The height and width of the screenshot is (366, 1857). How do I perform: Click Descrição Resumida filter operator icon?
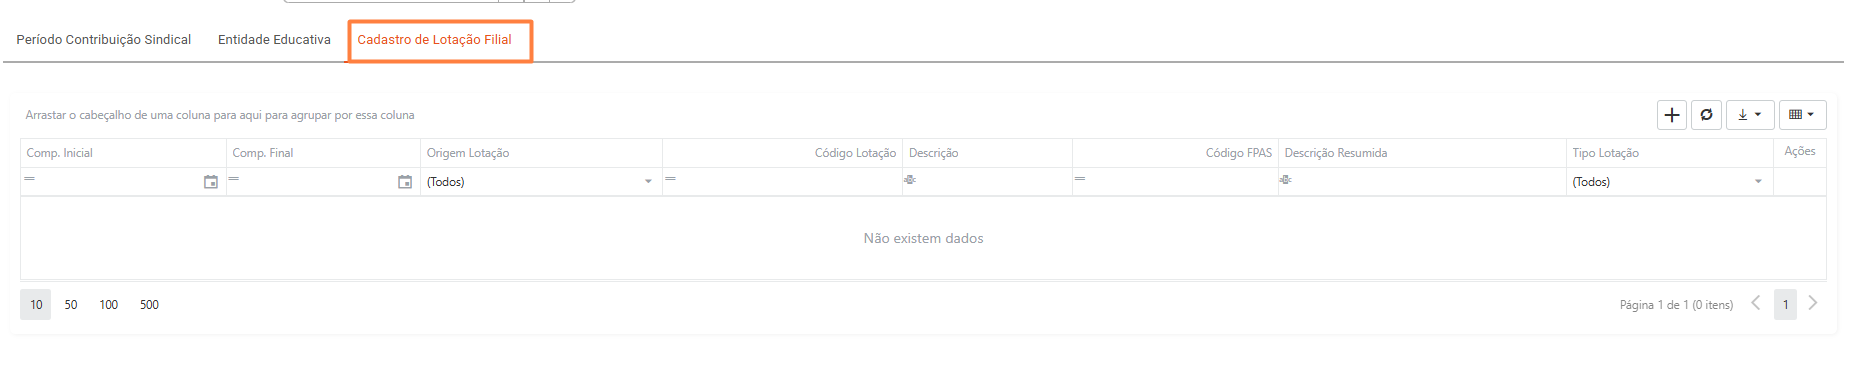pos(1286,180)
